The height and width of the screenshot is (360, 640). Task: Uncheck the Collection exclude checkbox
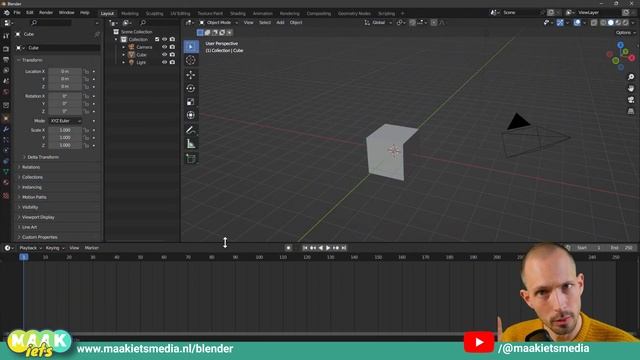157,39
